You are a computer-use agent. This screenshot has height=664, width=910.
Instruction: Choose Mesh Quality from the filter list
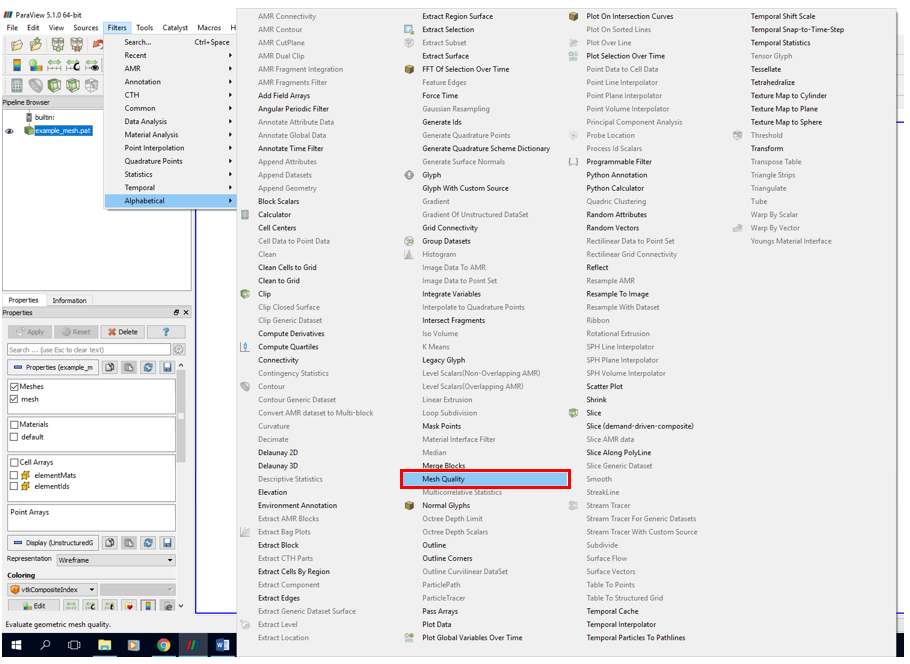(x=485, y=479)
